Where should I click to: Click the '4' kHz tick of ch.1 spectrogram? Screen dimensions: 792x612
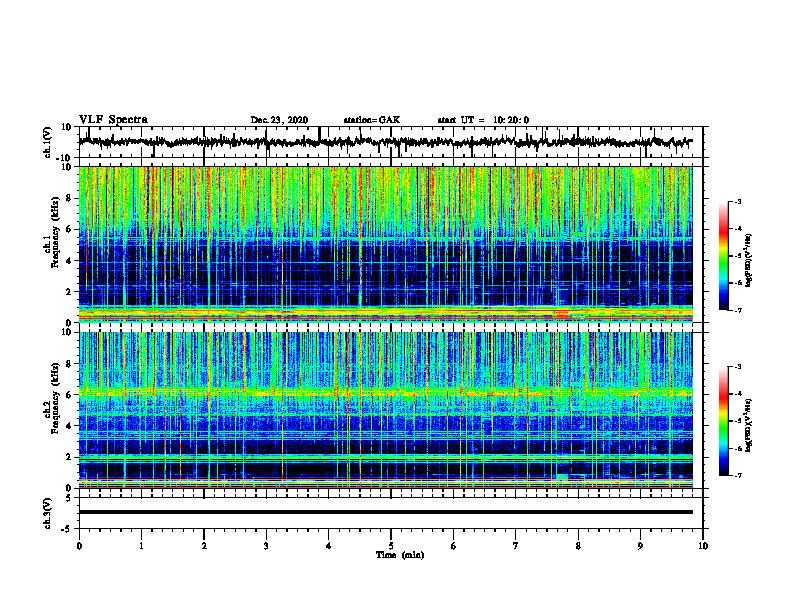(x=70, y=261)
